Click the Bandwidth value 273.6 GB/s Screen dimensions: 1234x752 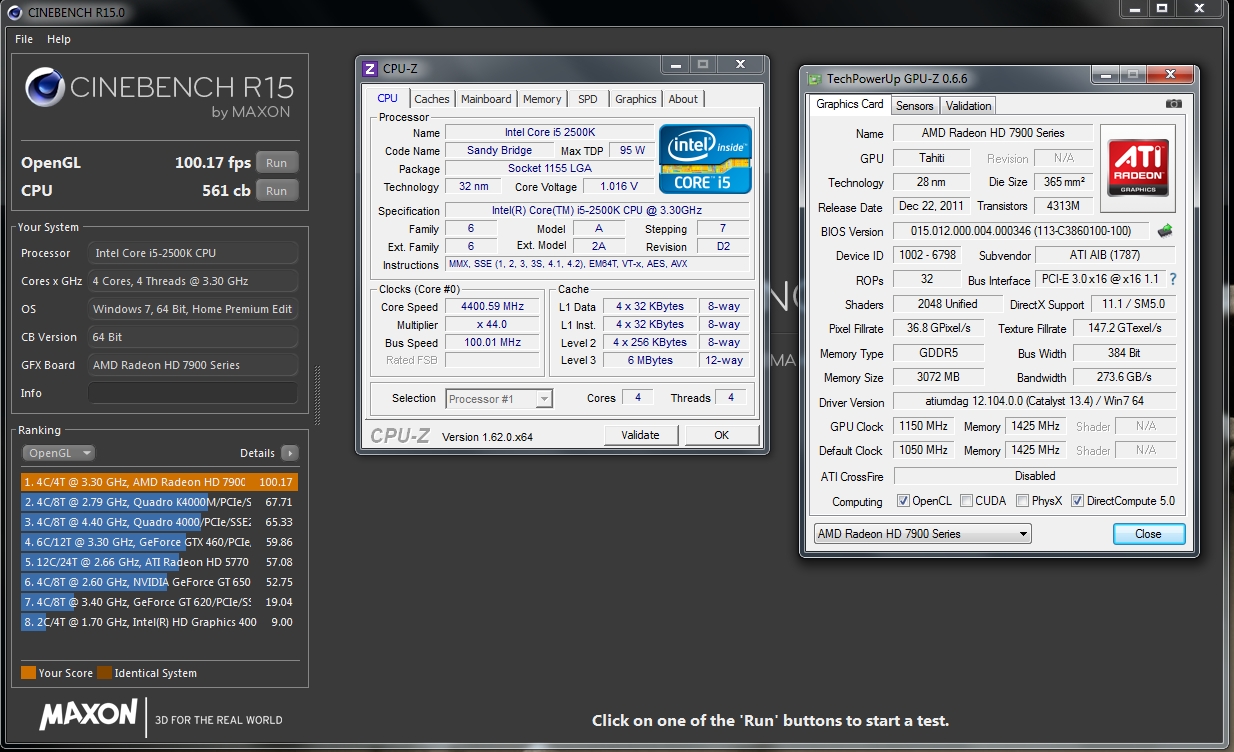pyautogui.click(x=1125, y=377)
